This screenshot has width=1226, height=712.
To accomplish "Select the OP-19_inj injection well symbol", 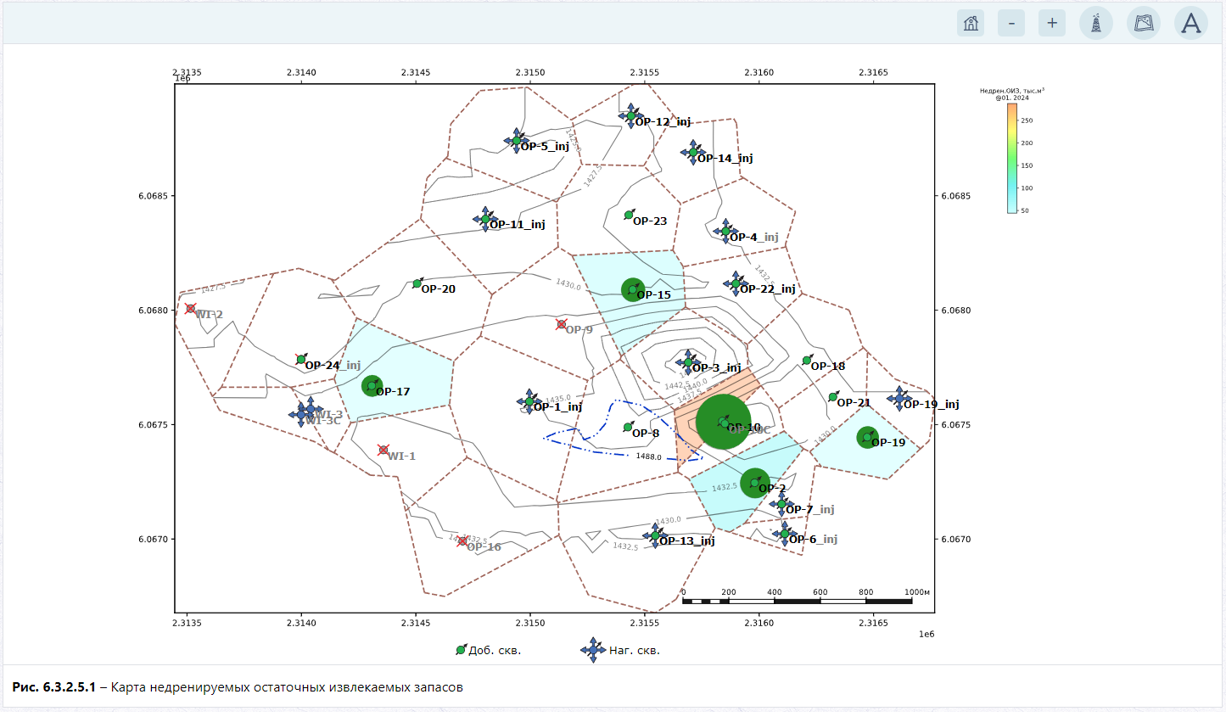I will coord(899,398).
